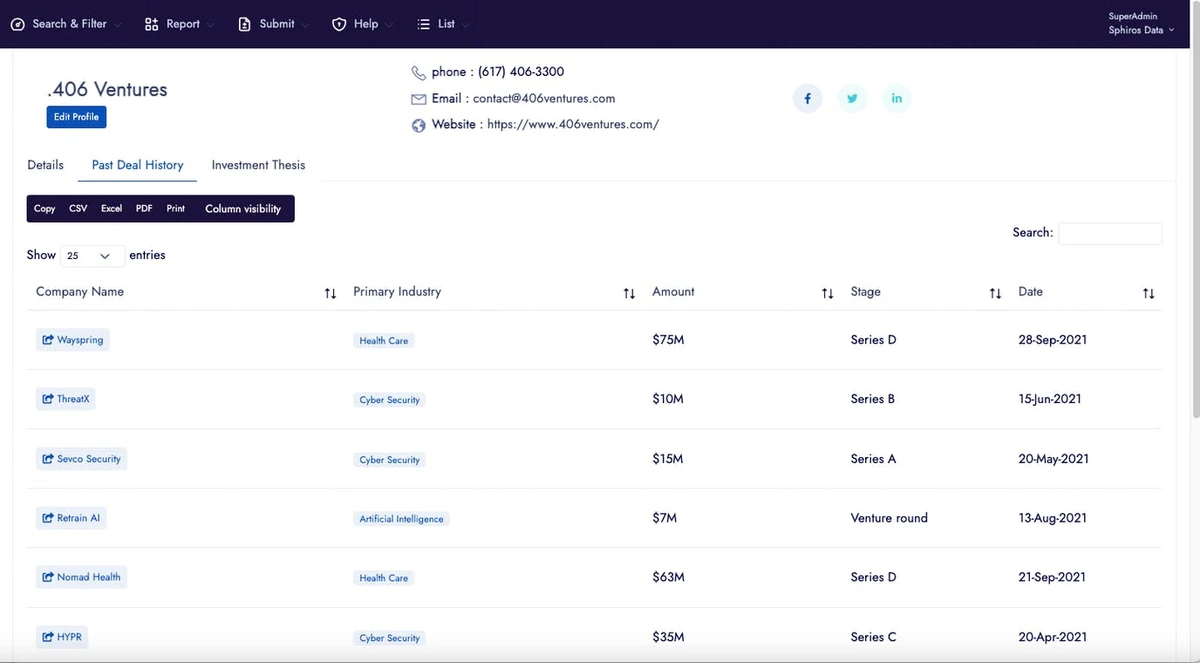This screenshot has width=1200, height=663.
Task: Export the table to Excel
Action: 111,209
